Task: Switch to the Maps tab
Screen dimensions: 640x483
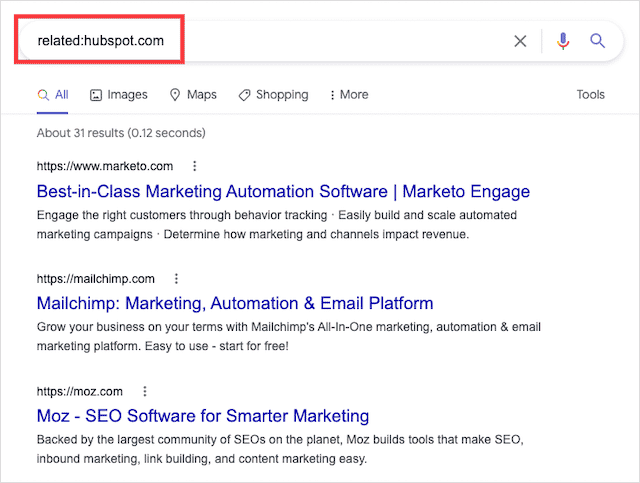Action: click(x=192, y=95)
